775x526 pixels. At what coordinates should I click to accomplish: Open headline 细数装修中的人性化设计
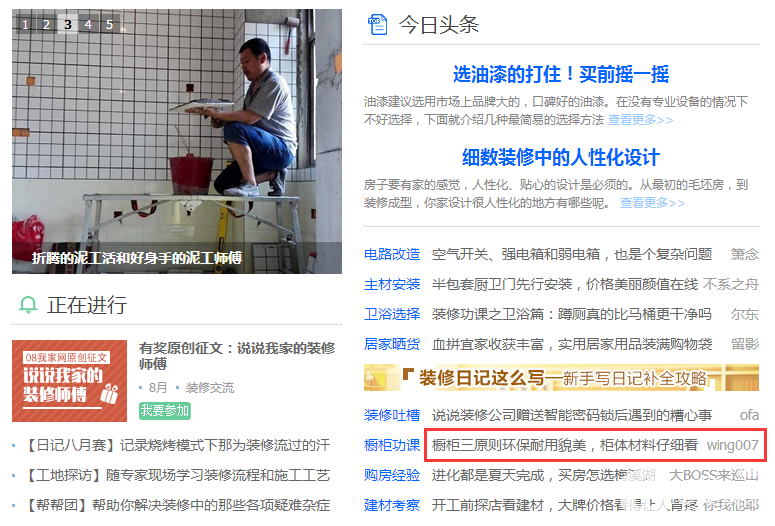pyautogui.click(x=561, y=157)
